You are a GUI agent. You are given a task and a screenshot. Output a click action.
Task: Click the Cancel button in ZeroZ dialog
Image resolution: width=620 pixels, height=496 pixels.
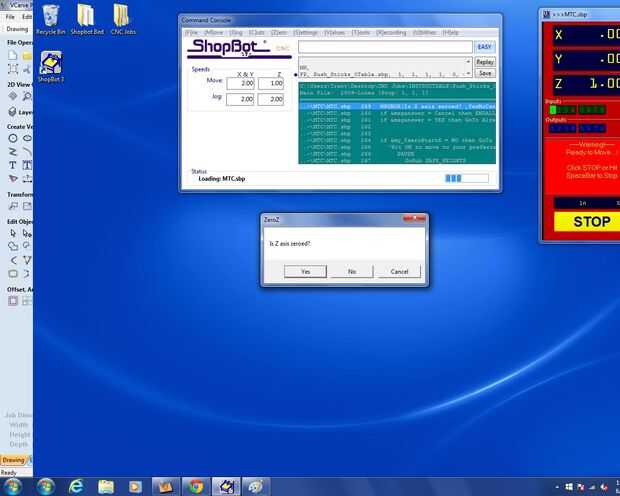pos(399,271)
